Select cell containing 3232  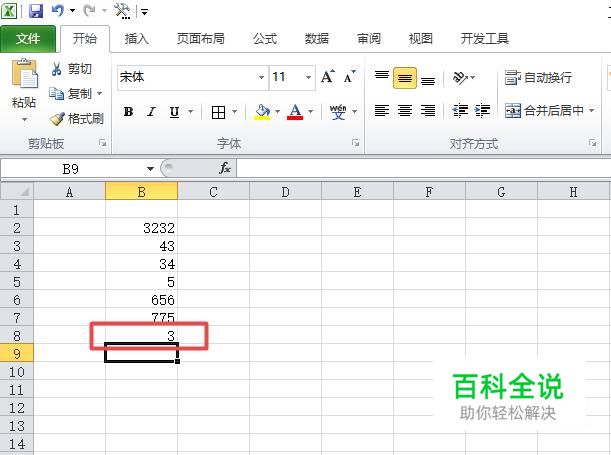point(141,228)
